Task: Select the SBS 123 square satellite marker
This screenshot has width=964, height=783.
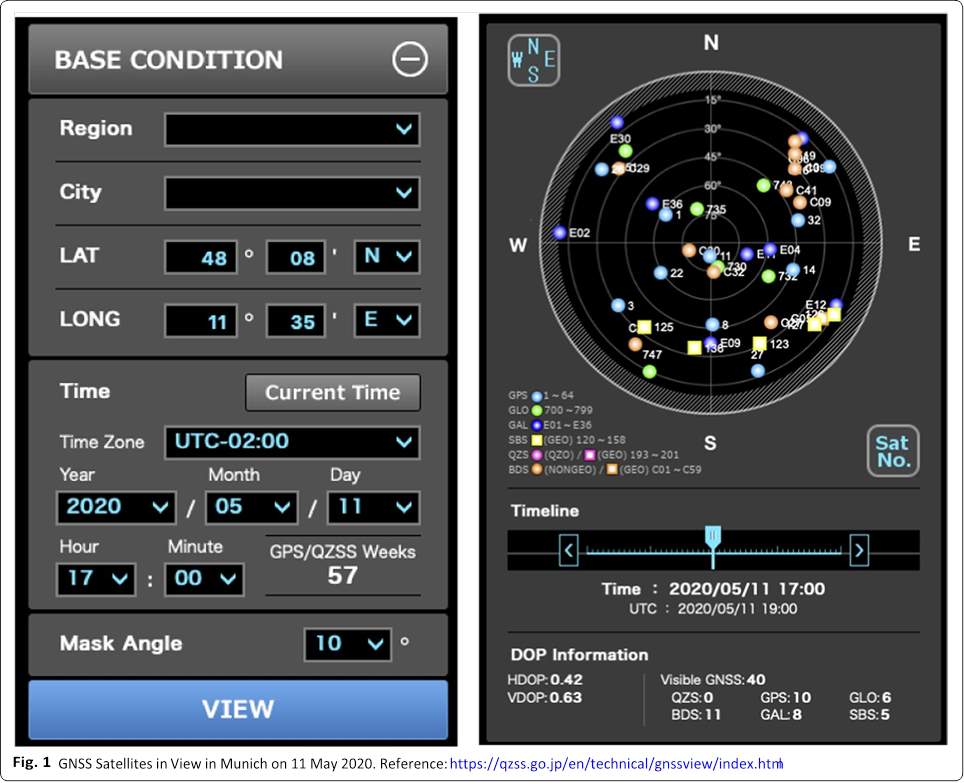Action: coord(760,344)
